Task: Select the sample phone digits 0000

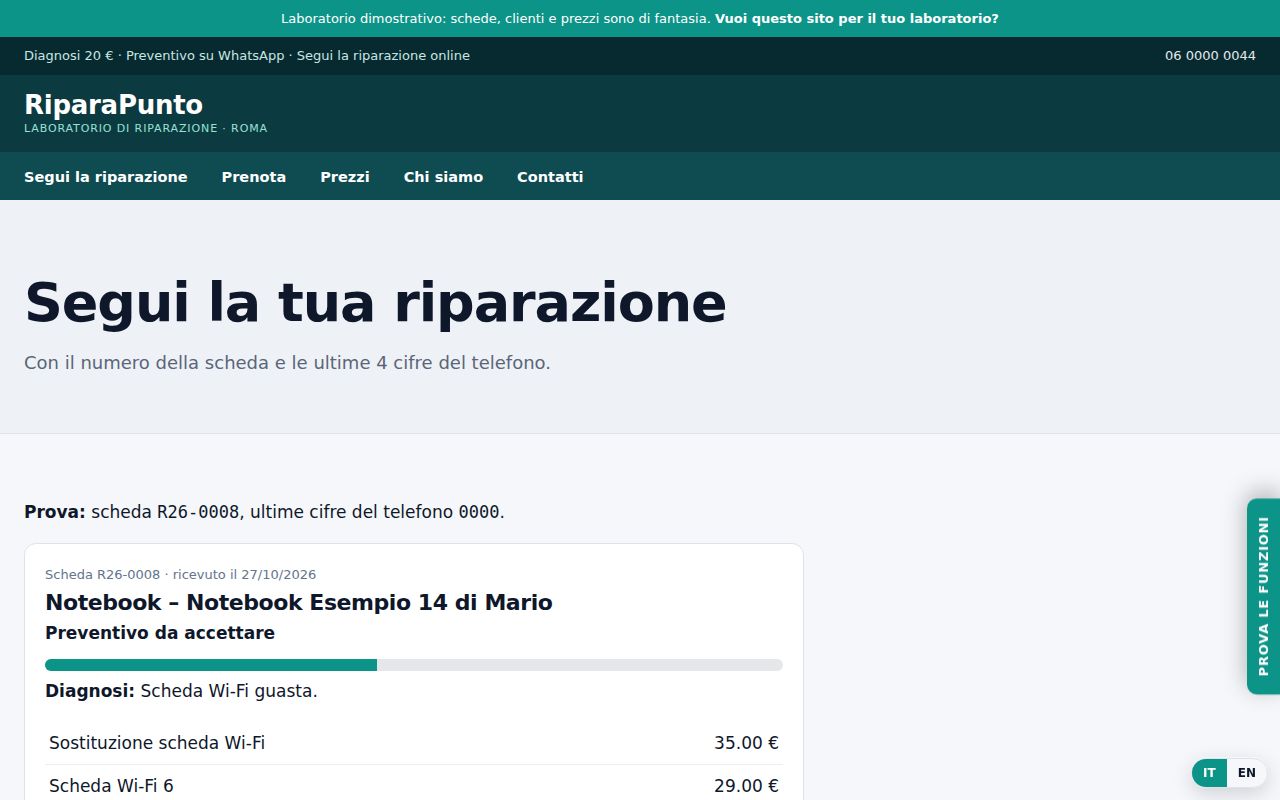Action: pyautogui.click(x=479, y=512)
